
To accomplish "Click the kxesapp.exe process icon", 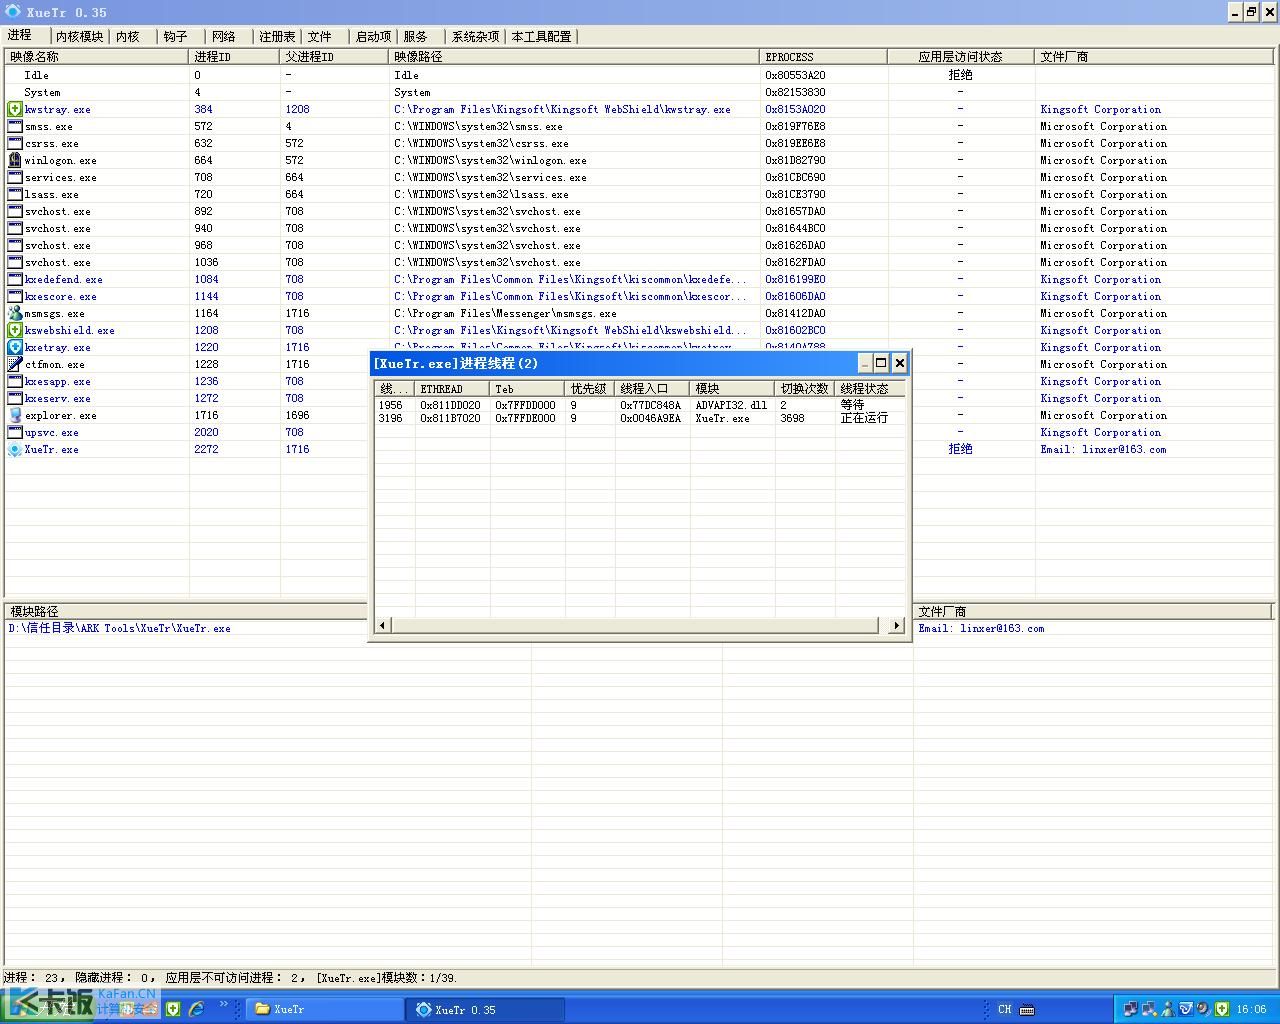I will (x=15, y=381).
